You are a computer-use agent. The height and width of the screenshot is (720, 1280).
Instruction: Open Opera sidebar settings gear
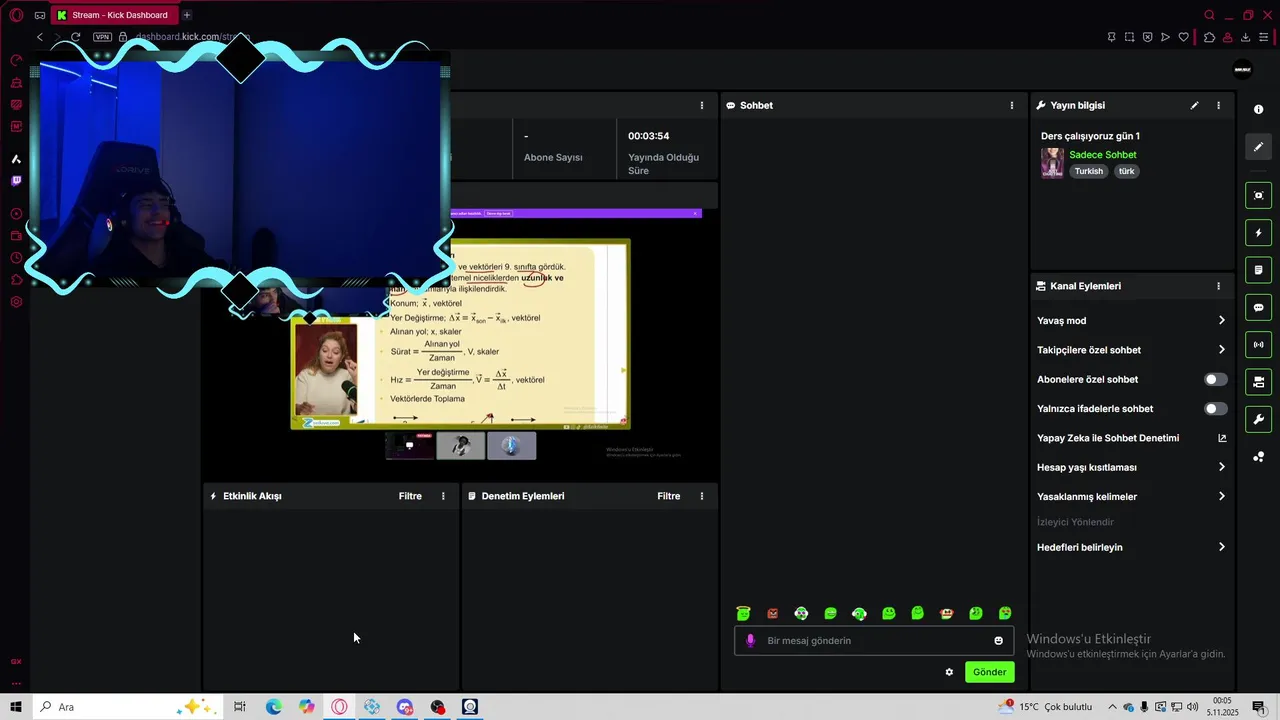click(x=16, y=302)
